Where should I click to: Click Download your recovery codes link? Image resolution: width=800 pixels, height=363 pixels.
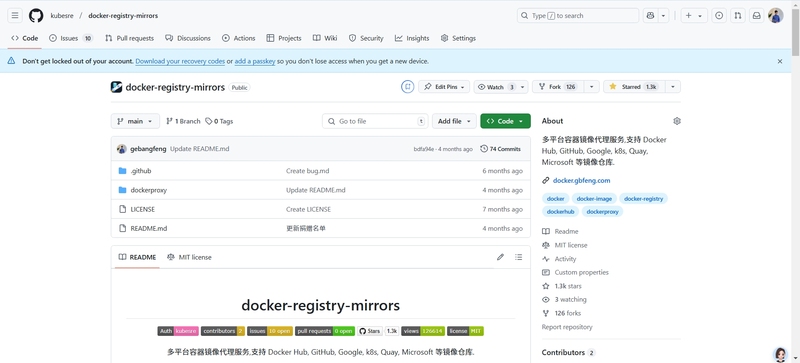180,61
